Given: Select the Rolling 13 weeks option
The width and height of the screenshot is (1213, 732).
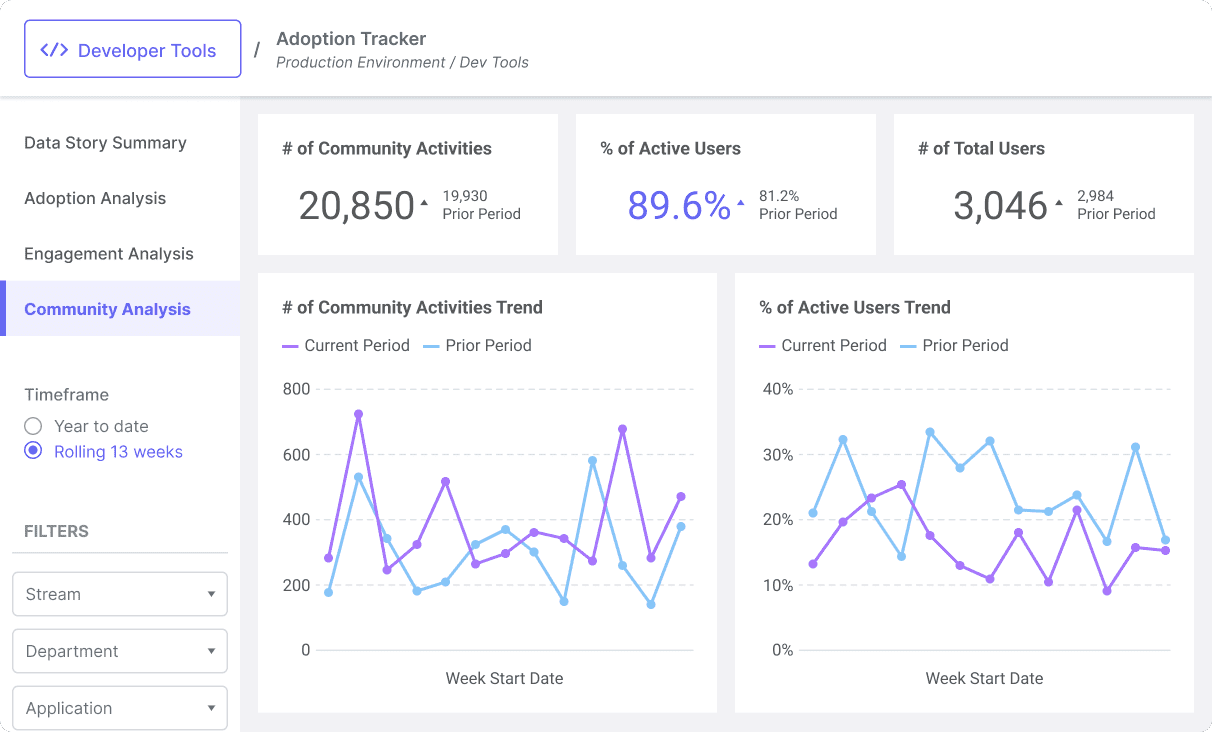Looking at the screenshot, I should [32, 452].
